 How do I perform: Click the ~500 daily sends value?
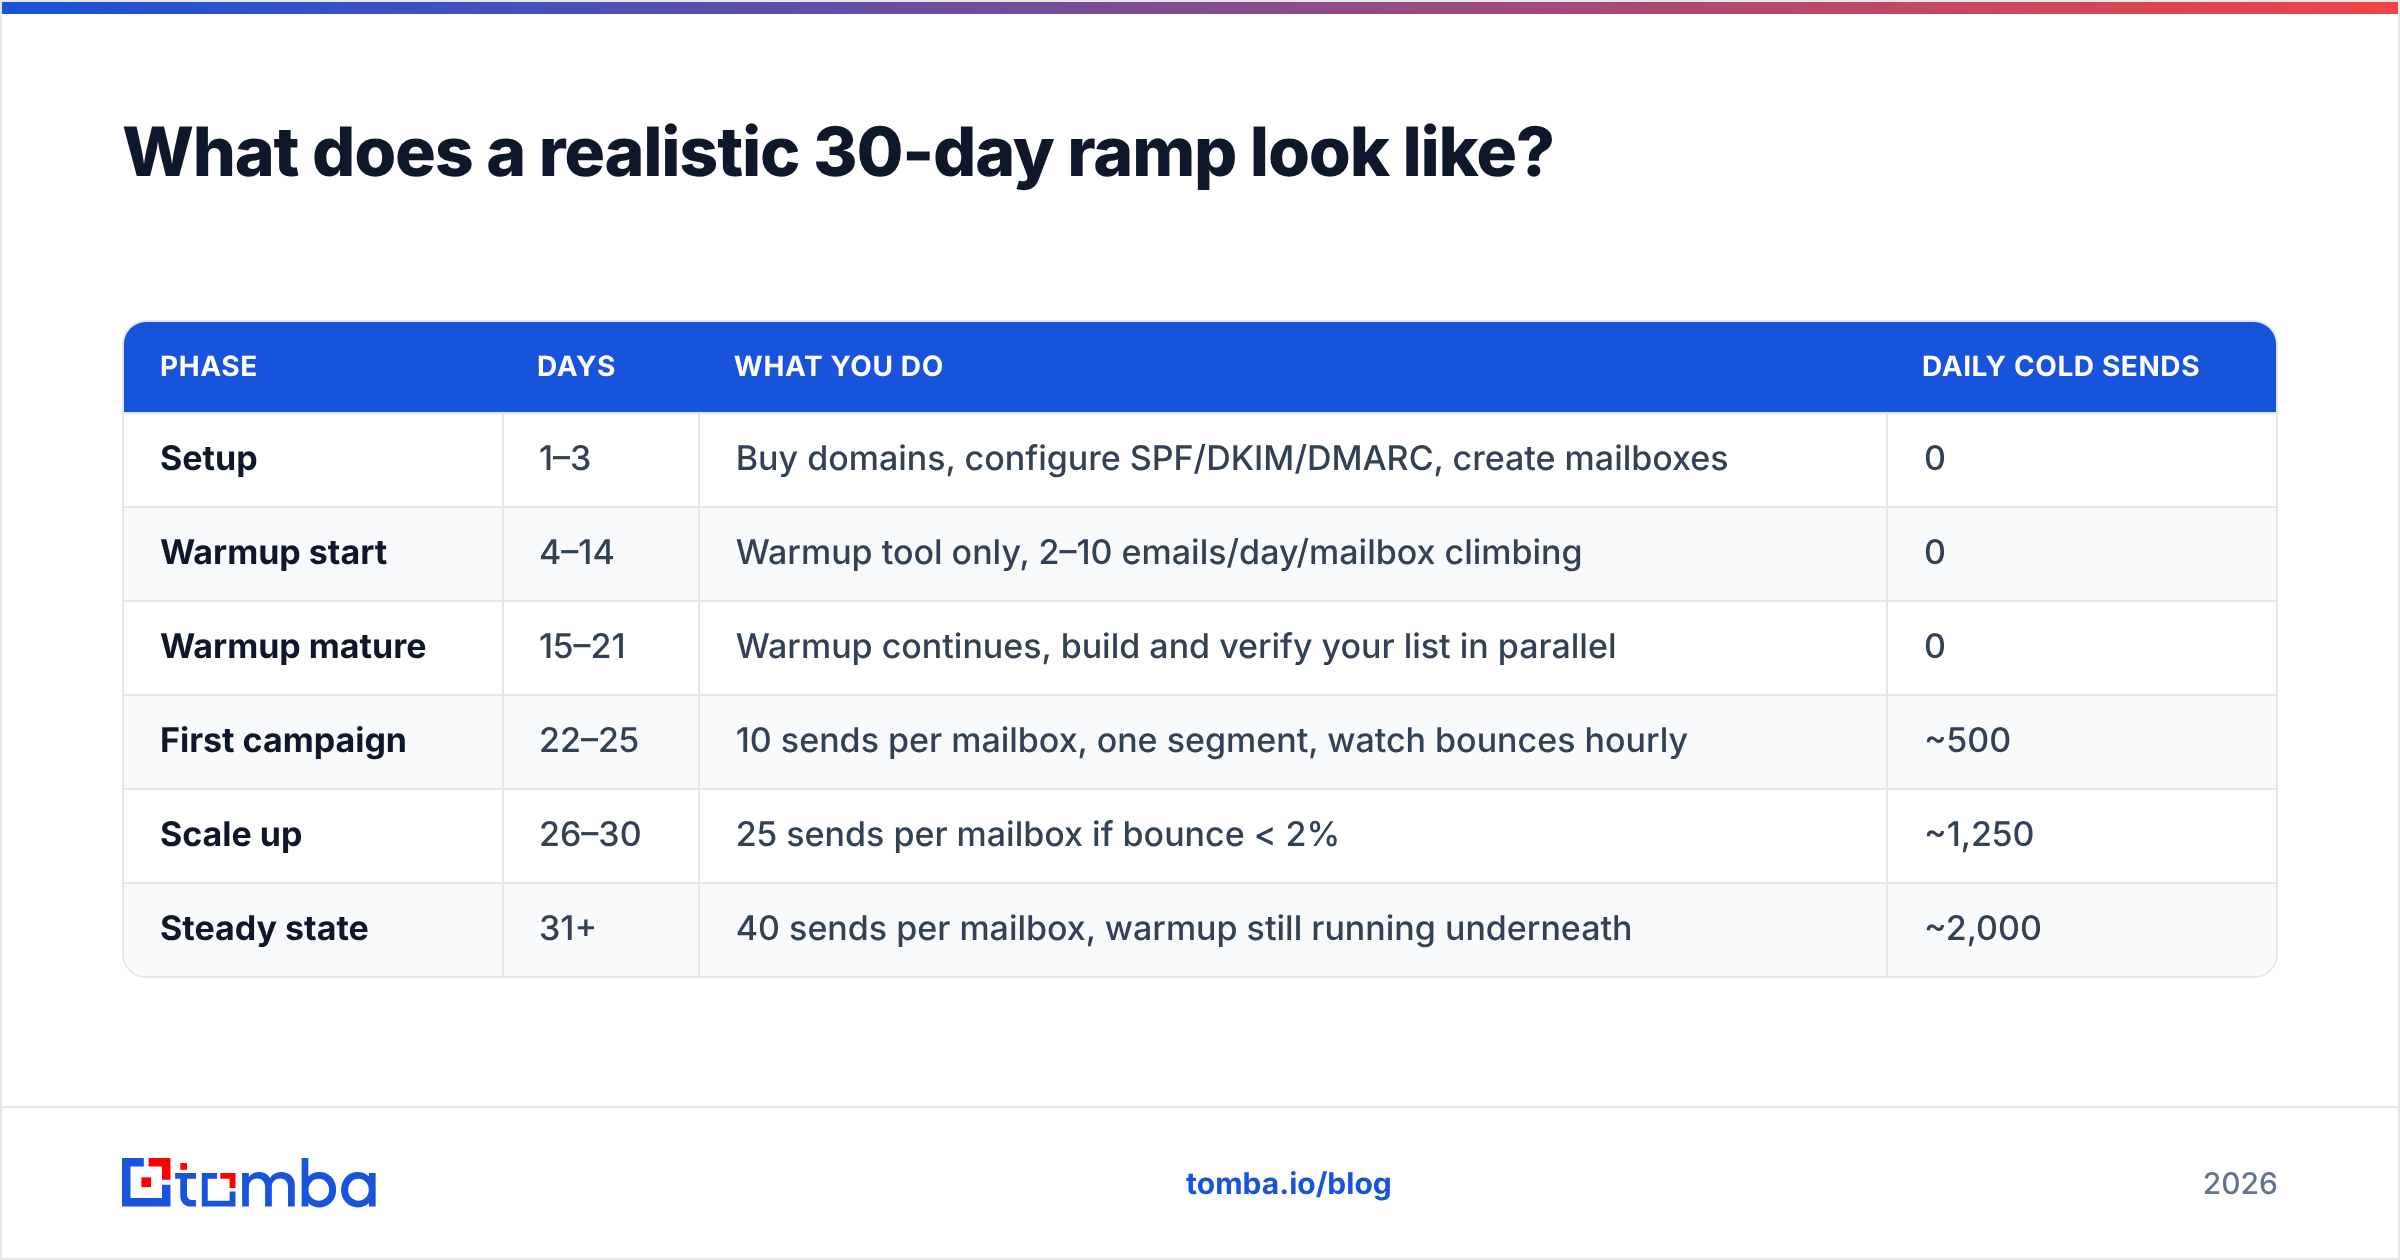[x=1967, y=740]
